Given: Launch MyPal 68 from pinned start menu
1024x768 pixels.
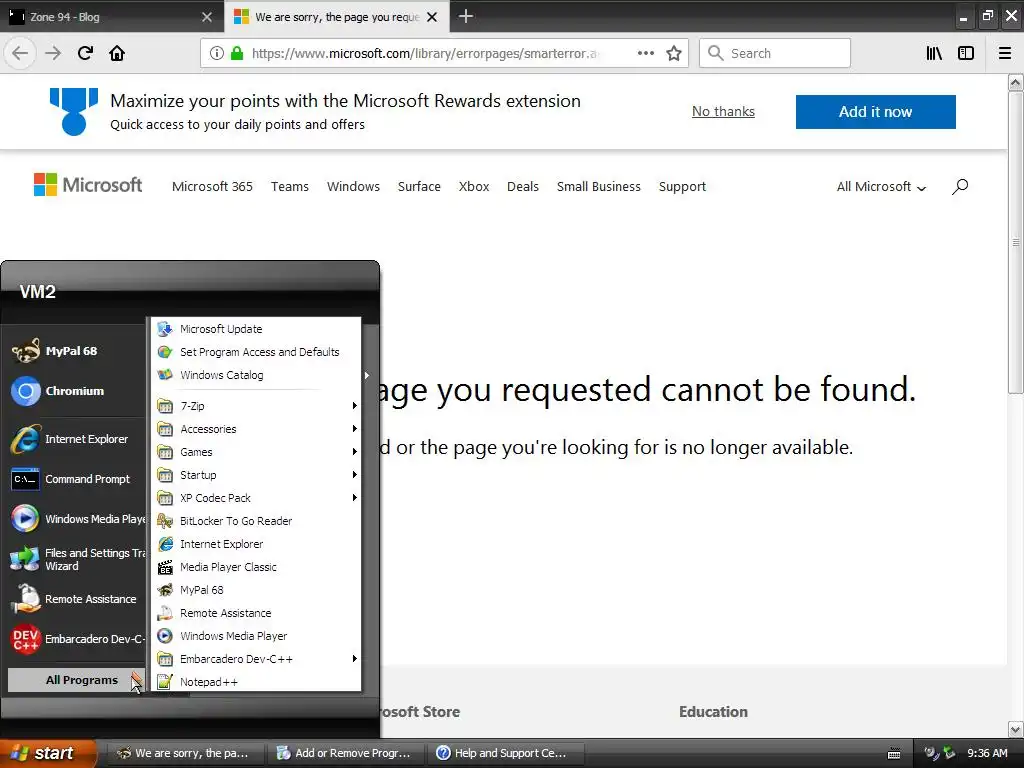Looking at the screenshot, I should 73,351.
